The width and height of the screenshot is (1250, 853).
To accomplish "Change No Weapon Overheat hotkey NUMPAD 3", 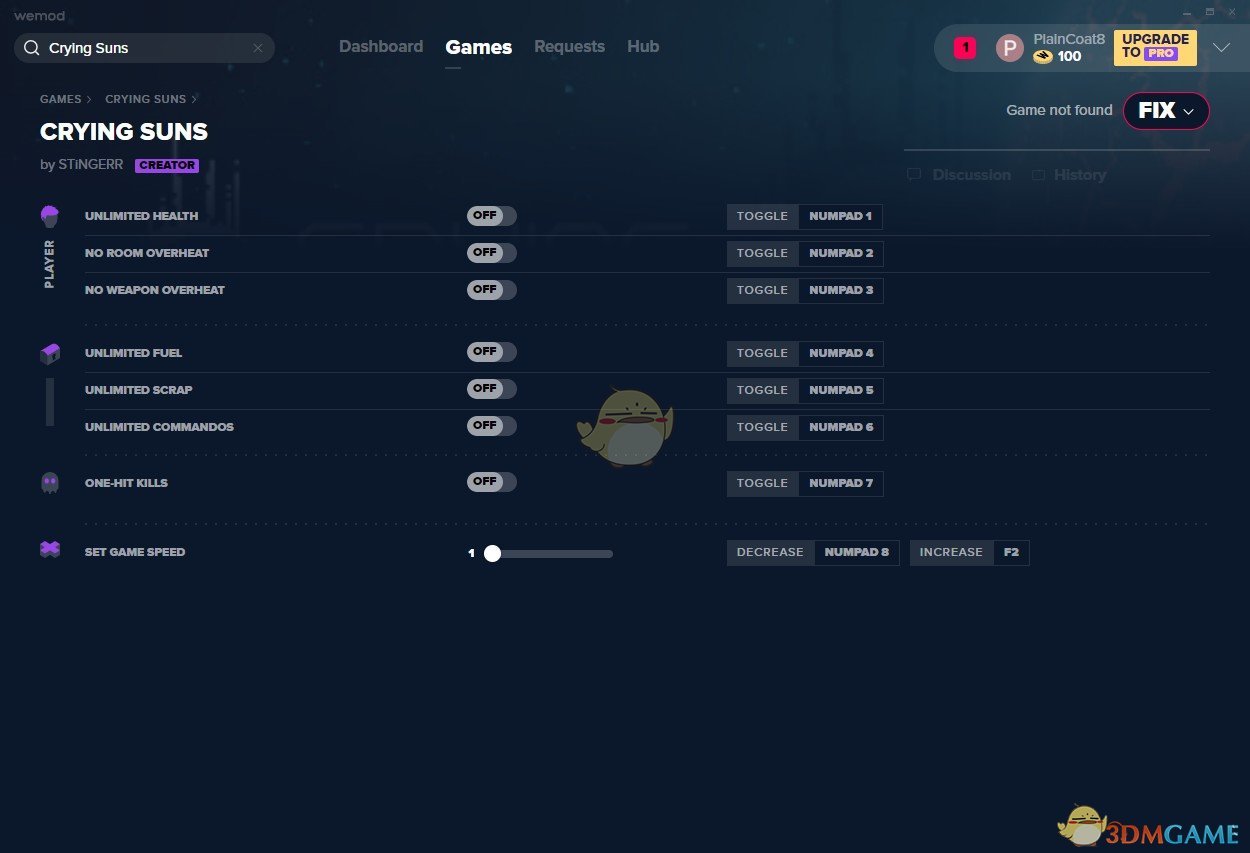I will 840,290.
